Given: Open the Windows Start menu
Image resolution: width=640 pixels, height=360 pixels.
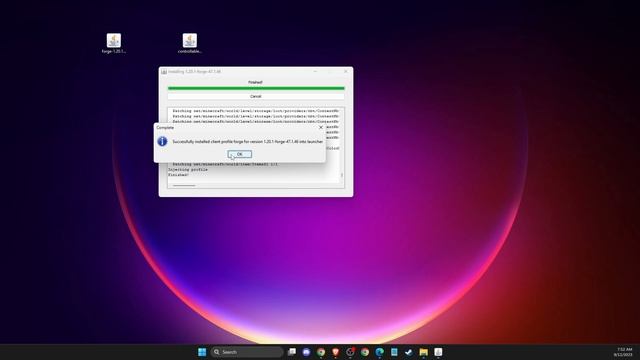Looking at the screenshot, I should [202, 352].
